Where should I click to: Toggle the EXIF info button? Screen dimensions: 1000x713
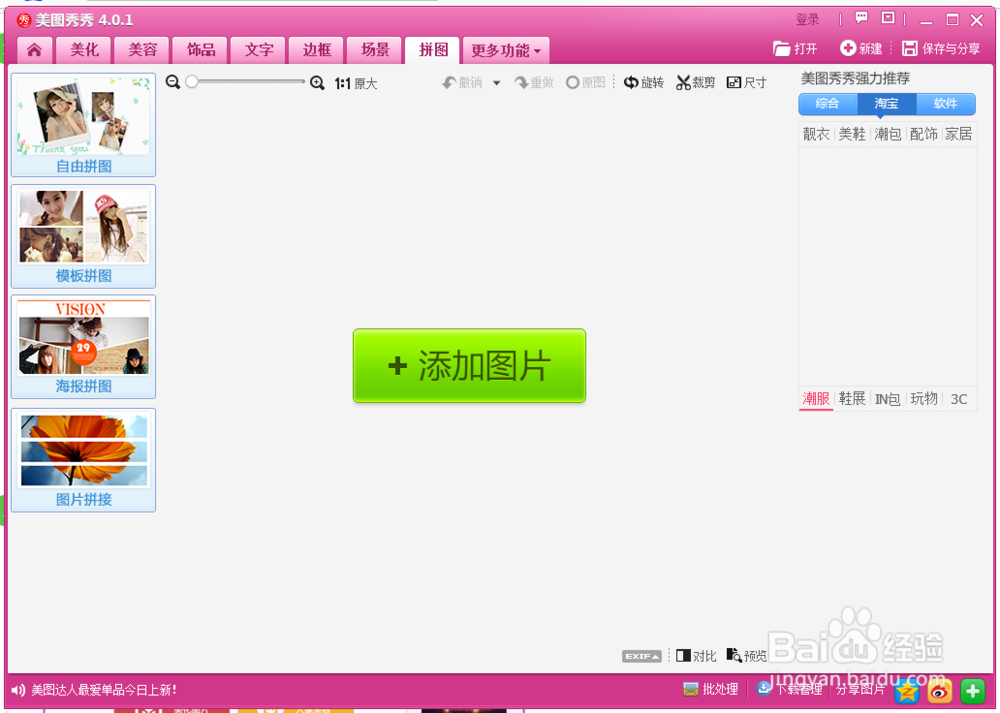coord(642,656)
